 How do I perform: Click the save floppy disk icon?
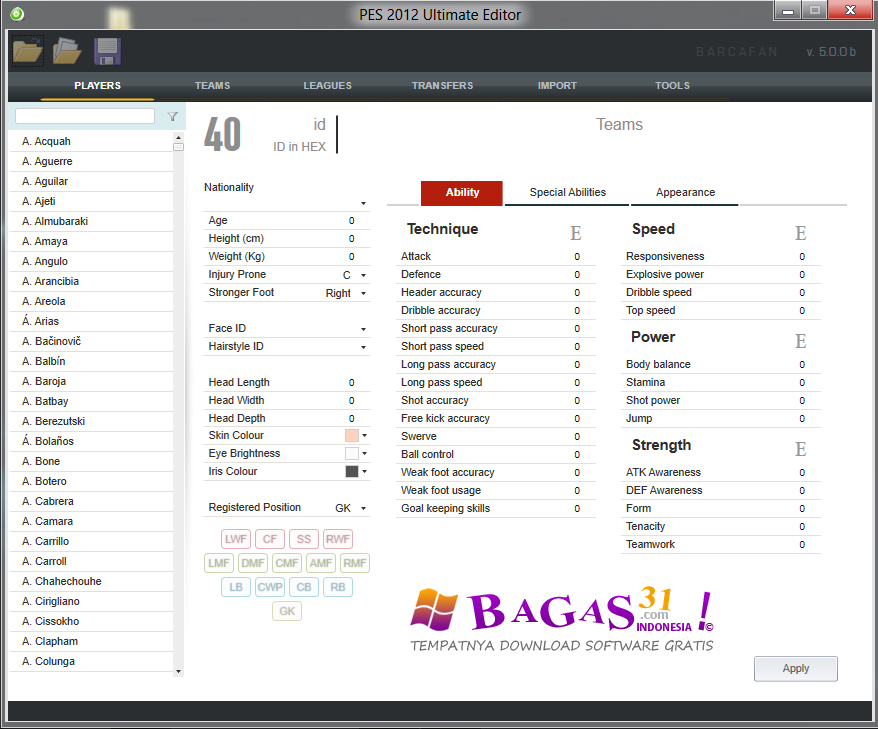tap(108, 52)
